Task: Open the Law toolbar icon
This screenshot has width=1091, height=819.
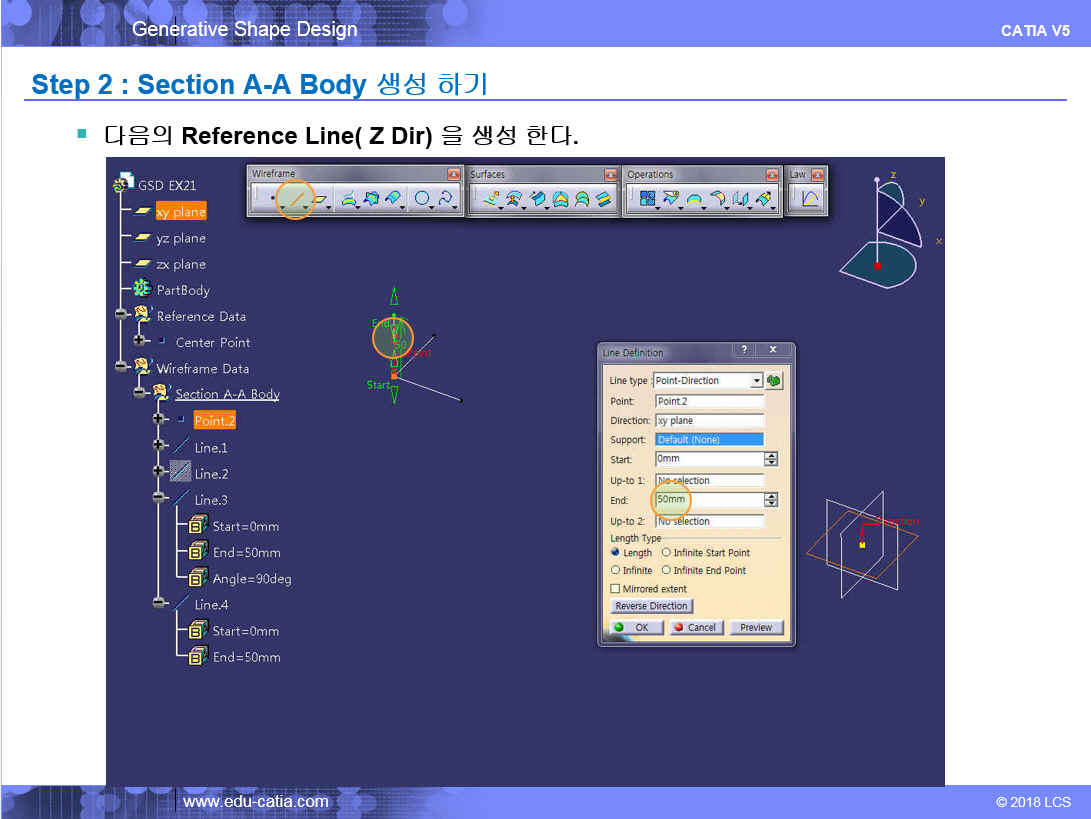Action: point(810,199)
